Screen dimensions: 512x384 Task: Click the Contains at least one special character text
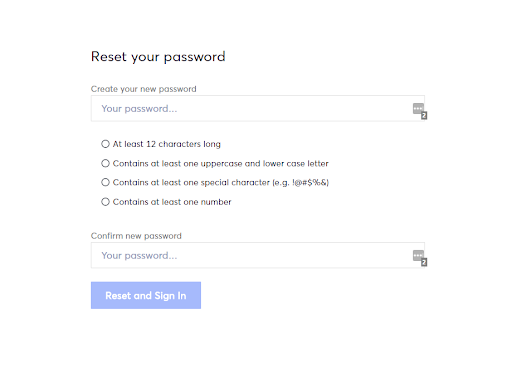click(x=191, y=182)
